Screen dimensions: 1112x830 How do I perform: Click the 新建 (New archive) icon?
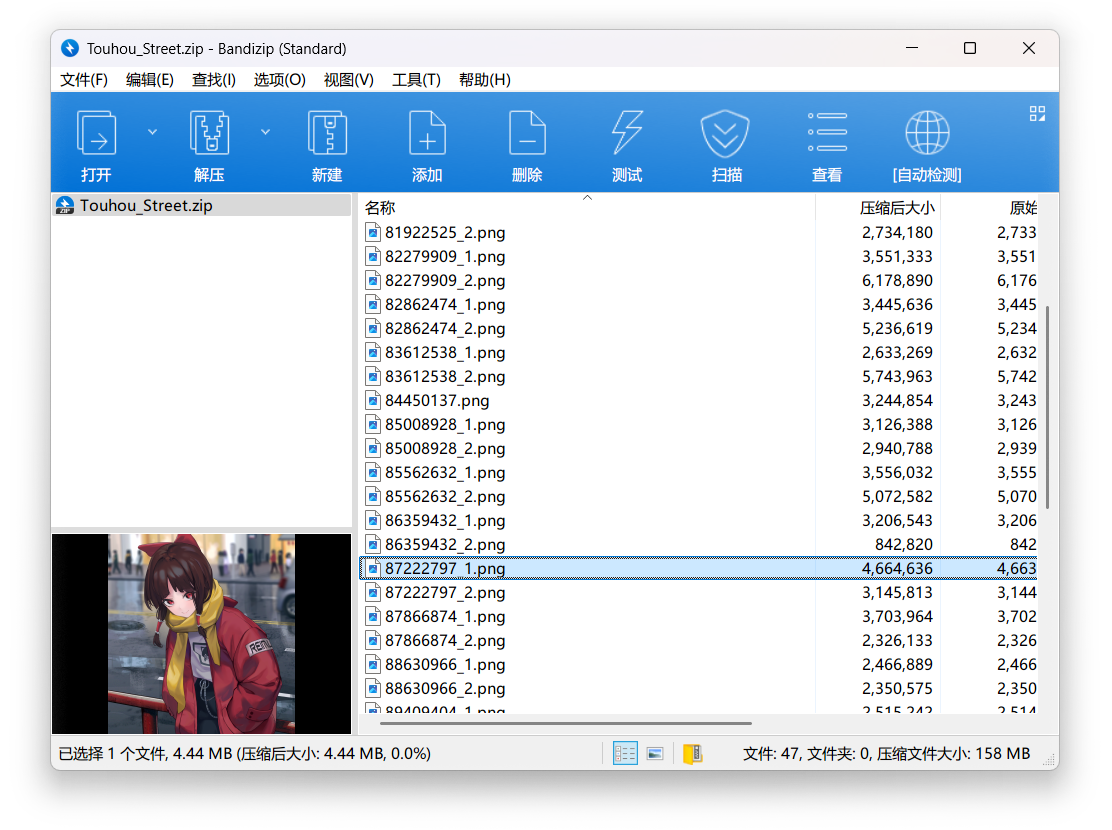tap(327, 135)
